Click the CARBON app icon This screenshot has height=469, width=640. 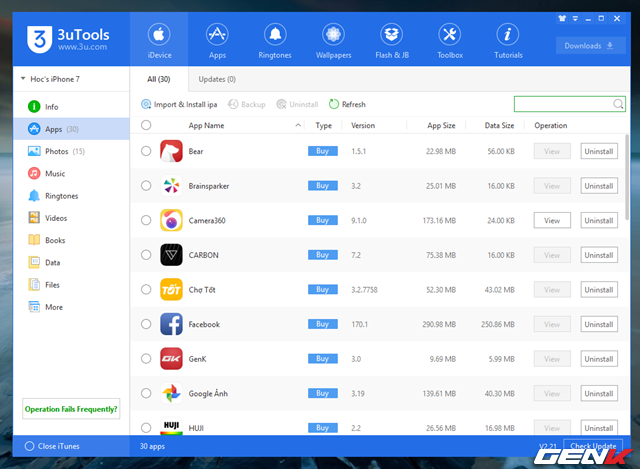click(171, 255)
